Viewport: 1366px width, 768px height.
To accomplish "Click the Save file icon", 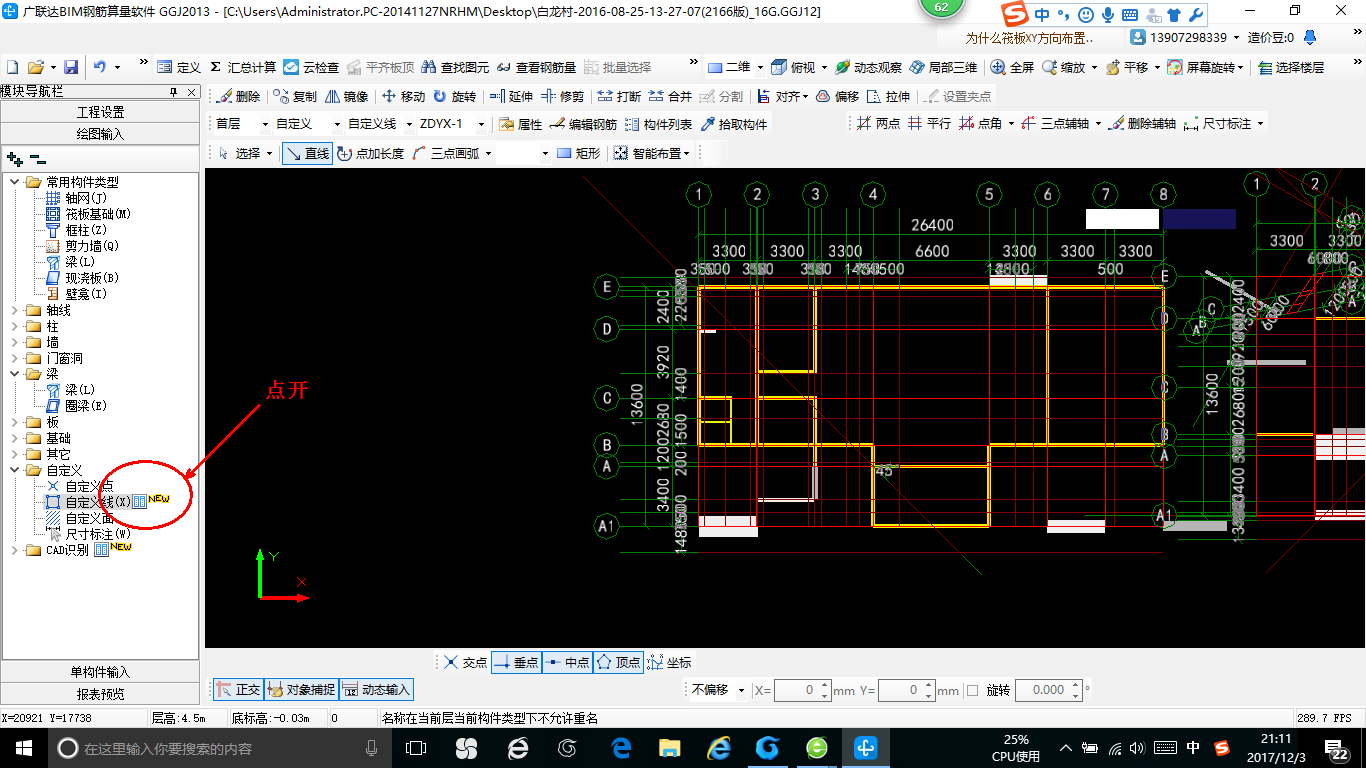I will [x=71, y=67].
